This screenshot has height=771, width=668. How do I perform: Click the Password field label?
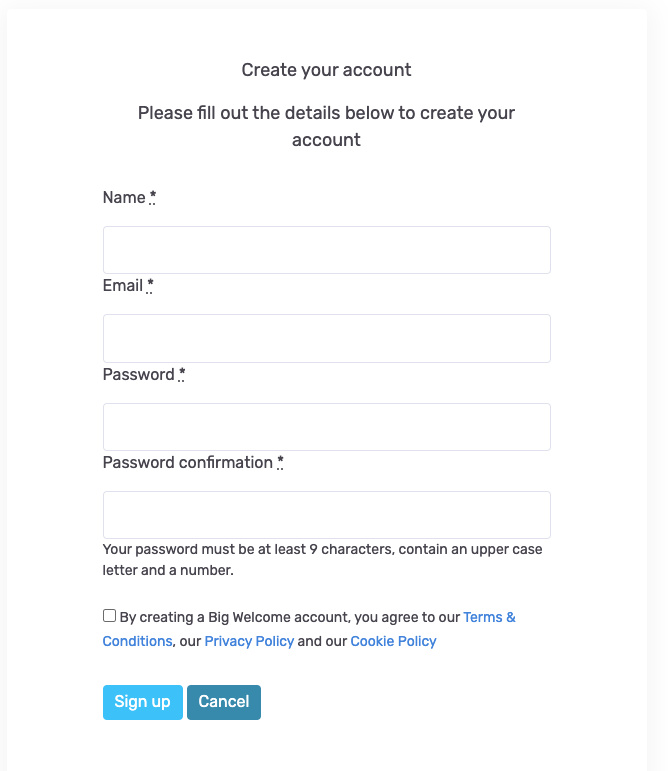point(138,374)
